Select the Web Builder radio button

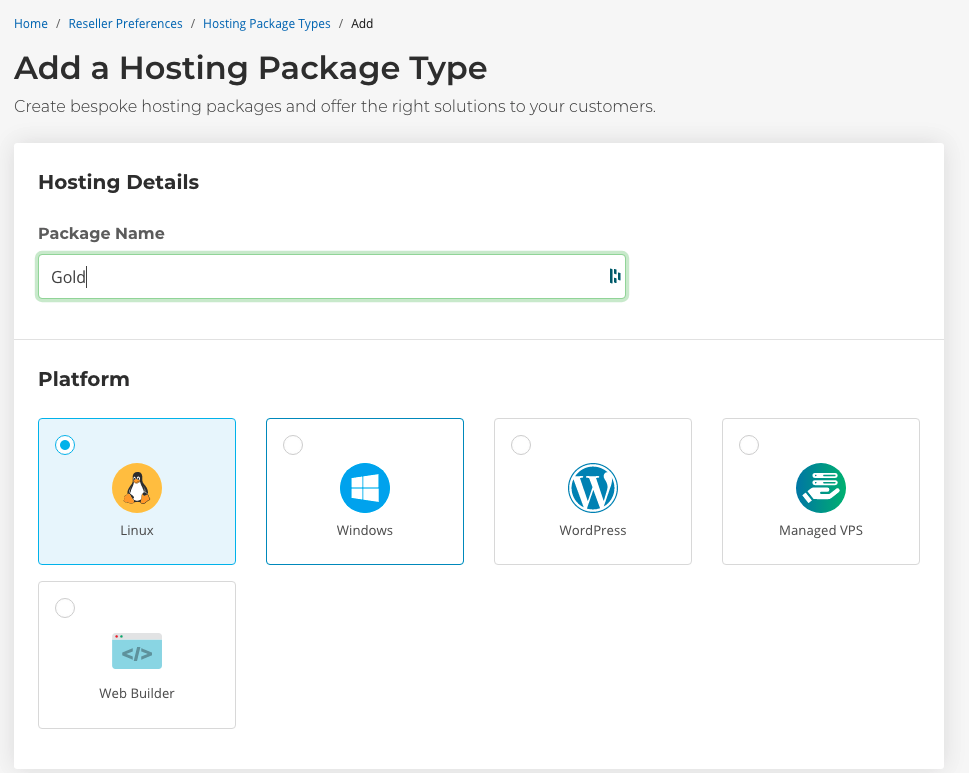65,608
